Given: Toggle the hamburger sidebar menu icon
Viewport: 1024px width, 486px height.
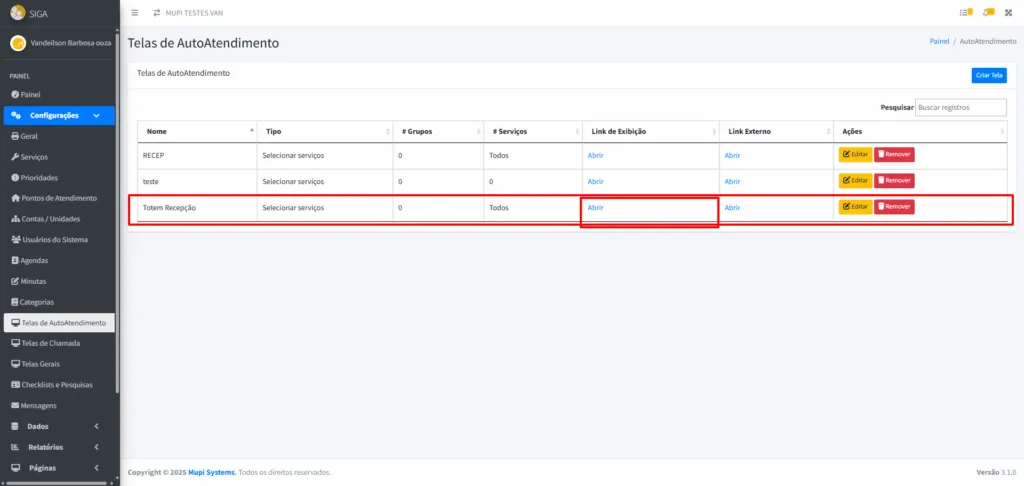Looking at the screenshot, I should (135, 13).
